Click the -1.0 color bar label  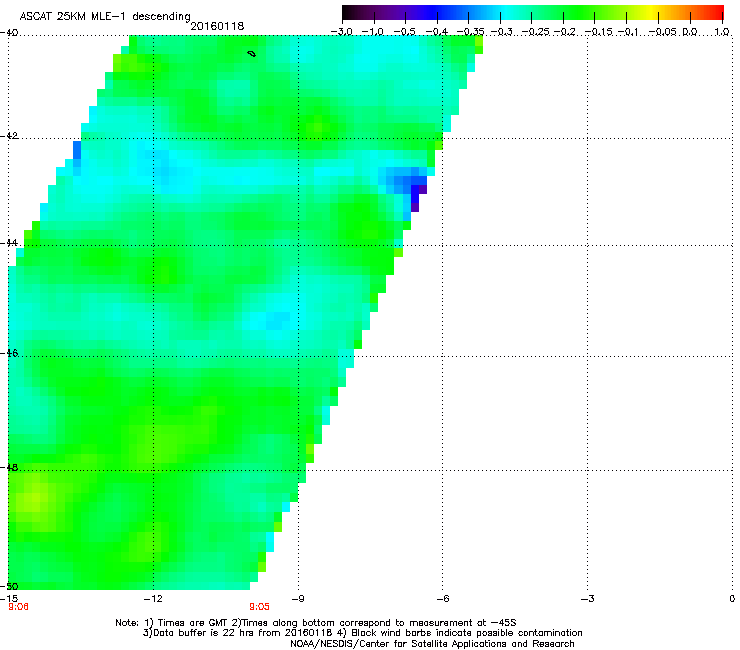click(x=373, y=32)
